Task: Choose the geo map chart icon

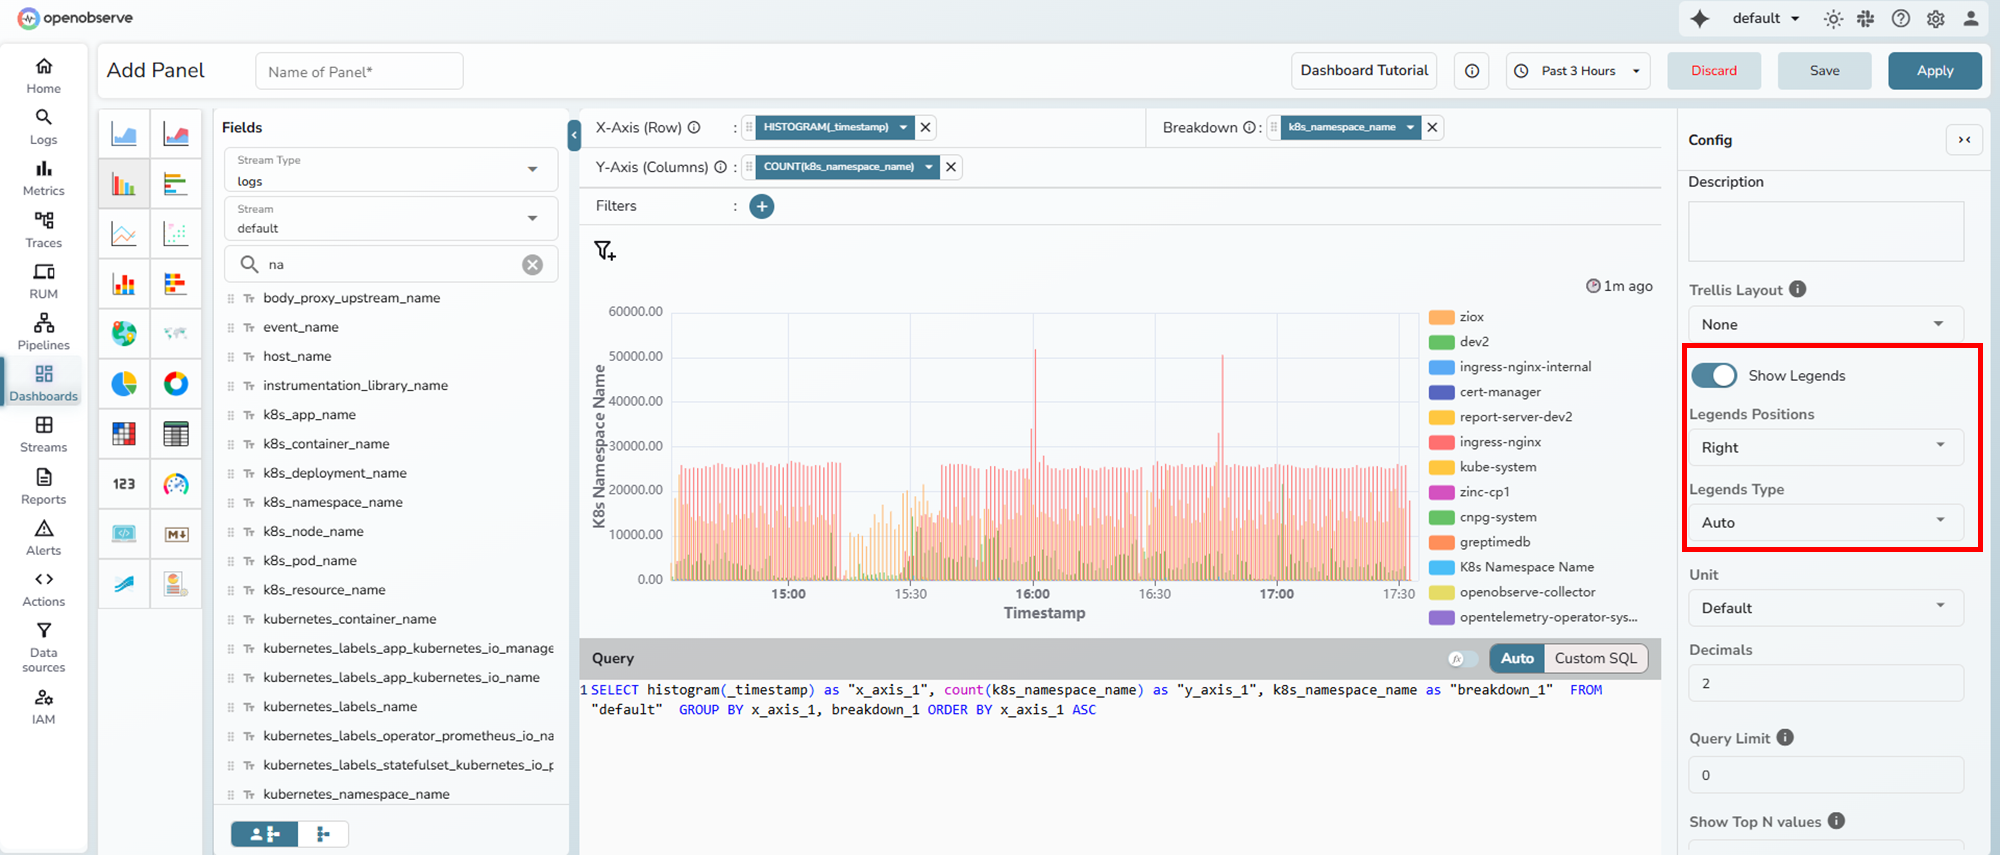Action: (124, 334)
